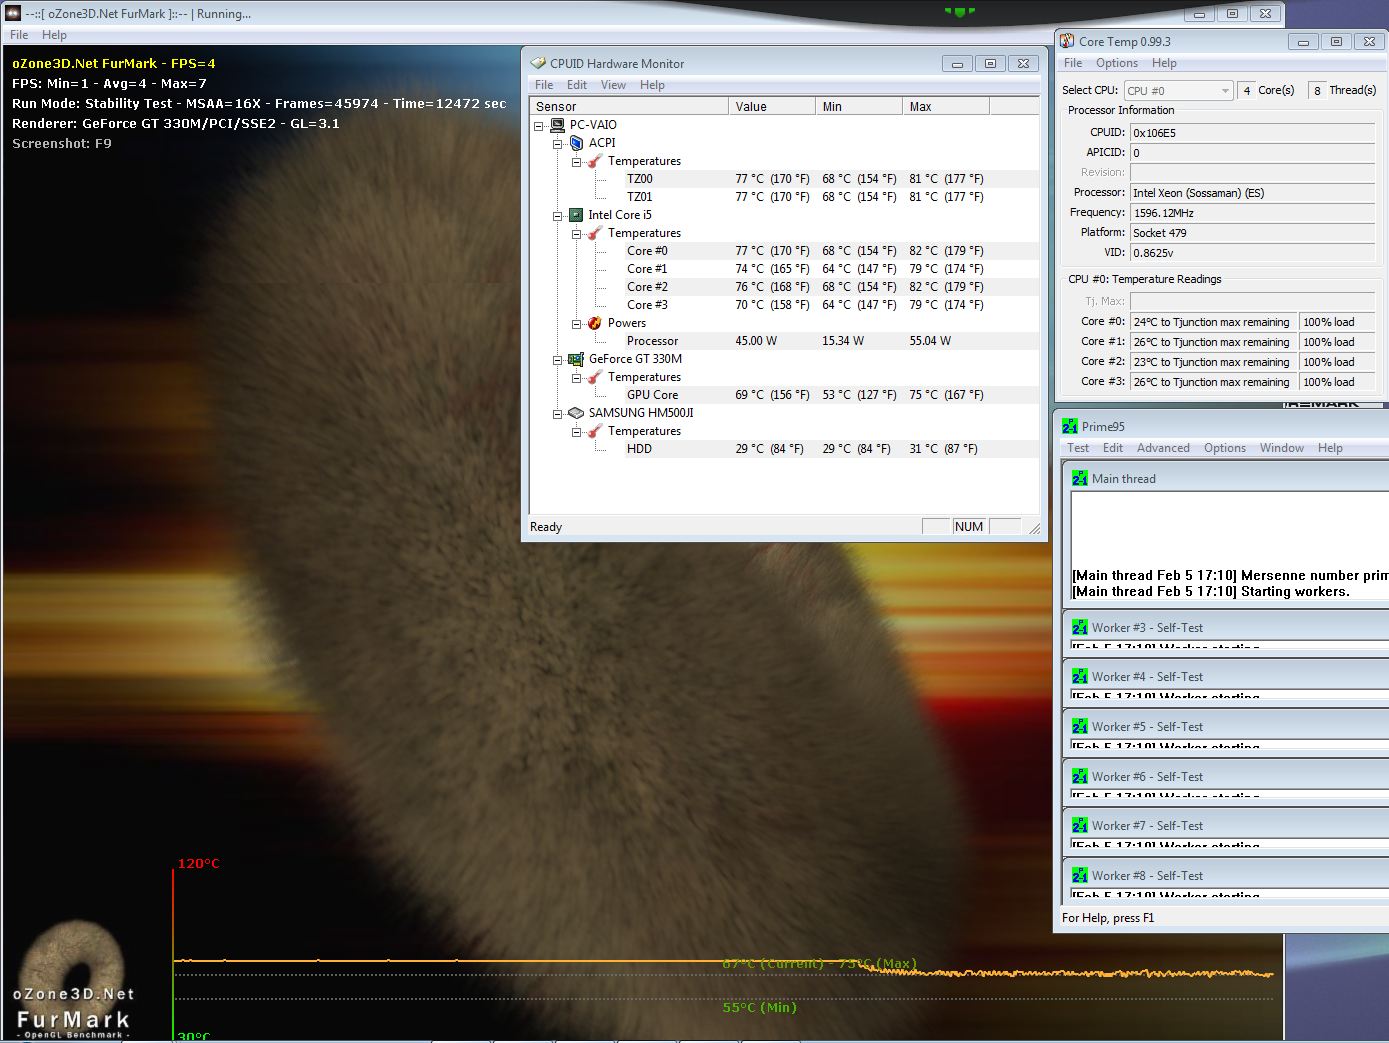Click Worker #8 Self-Test icon
1389x1043 pixels.
1080,876
